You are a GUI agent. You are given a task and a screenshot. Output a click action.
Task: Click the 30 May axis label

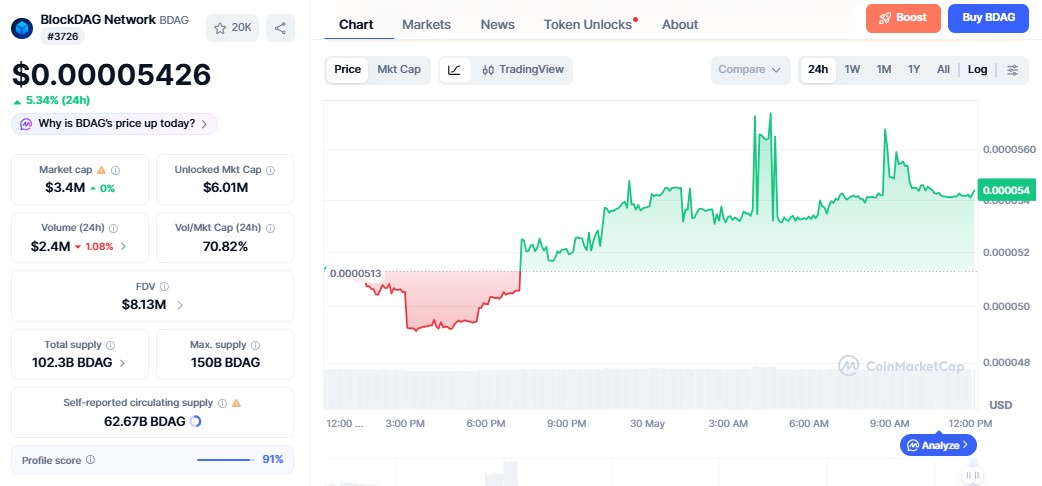point(647,424)
